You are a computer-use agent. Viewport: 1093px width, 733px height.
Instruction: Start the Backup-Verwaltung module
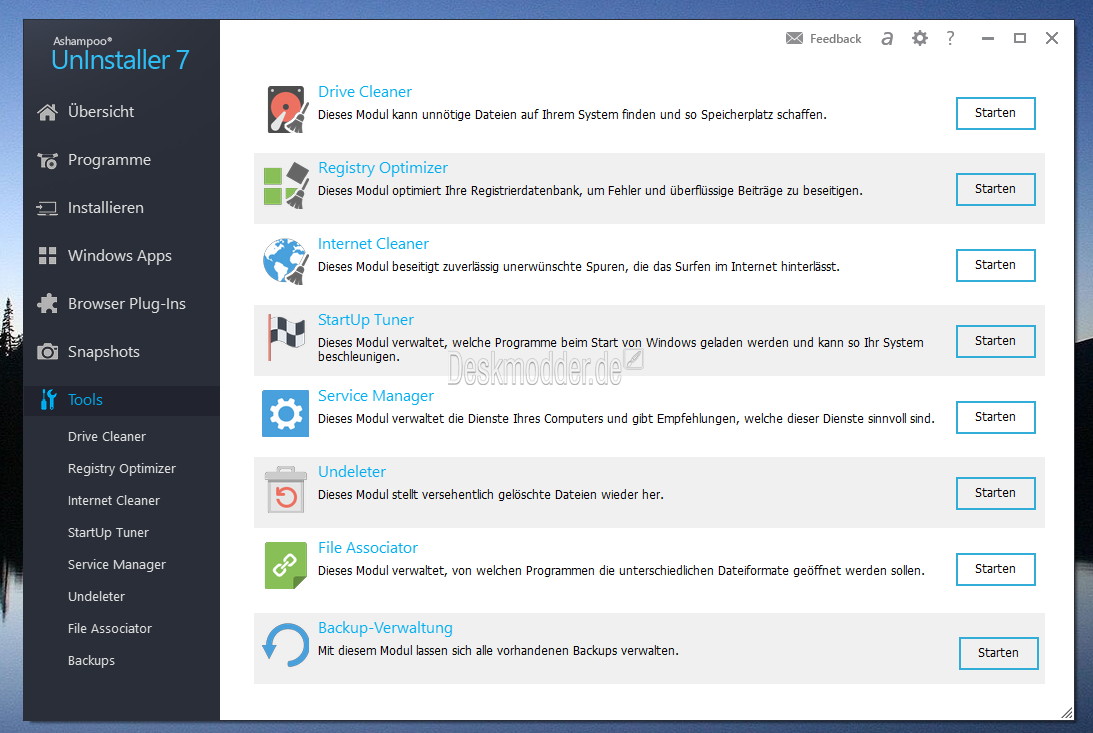click(x=998, y=653)
